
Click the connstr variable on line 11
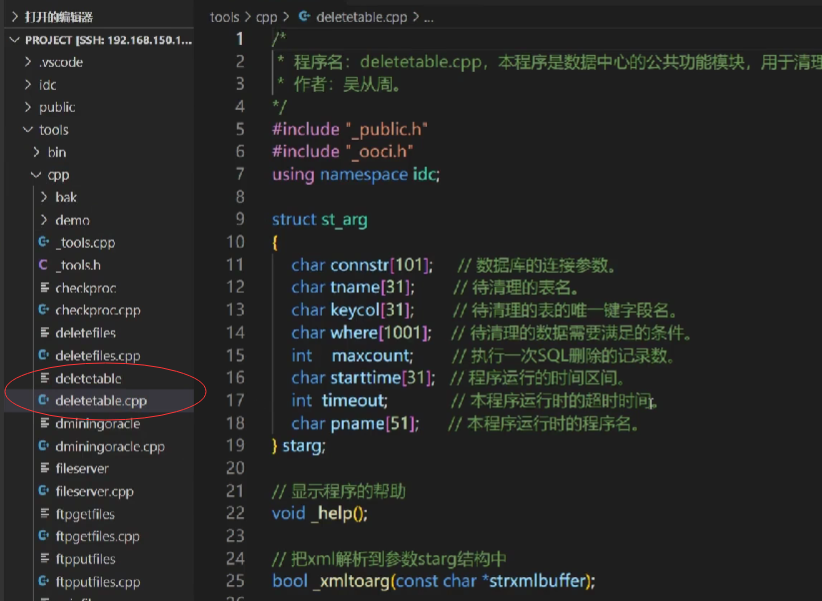click(360, 265)
